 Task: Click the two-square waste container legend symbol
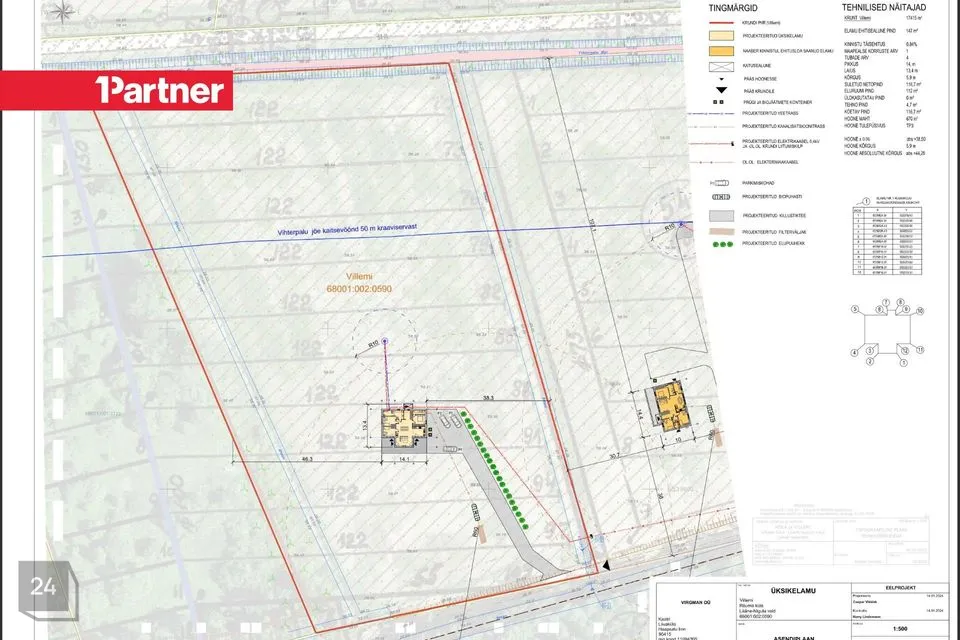(719, 102)
